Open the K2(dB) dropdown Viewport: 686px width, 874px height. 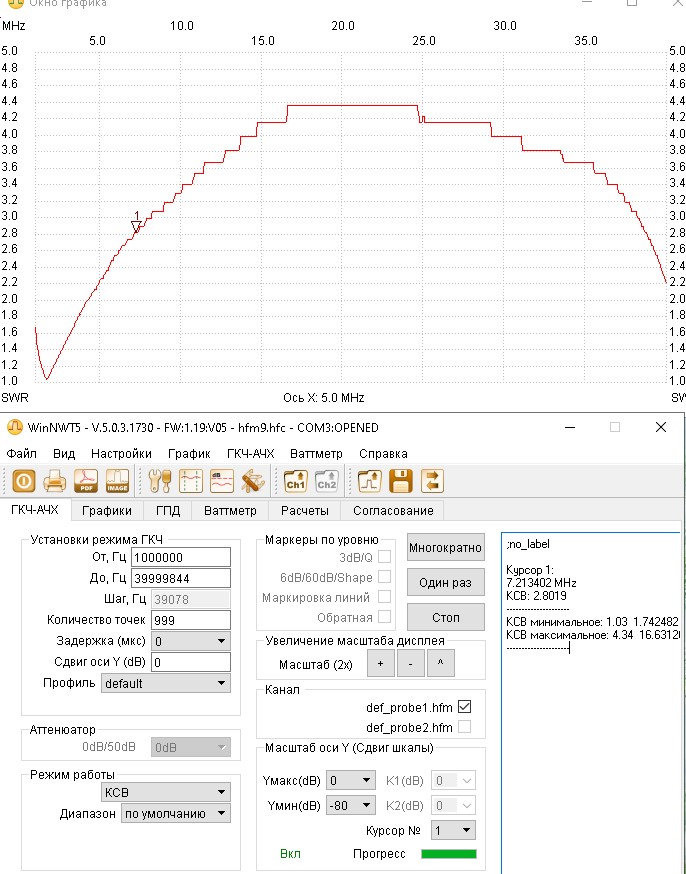(x=453, y=805)
